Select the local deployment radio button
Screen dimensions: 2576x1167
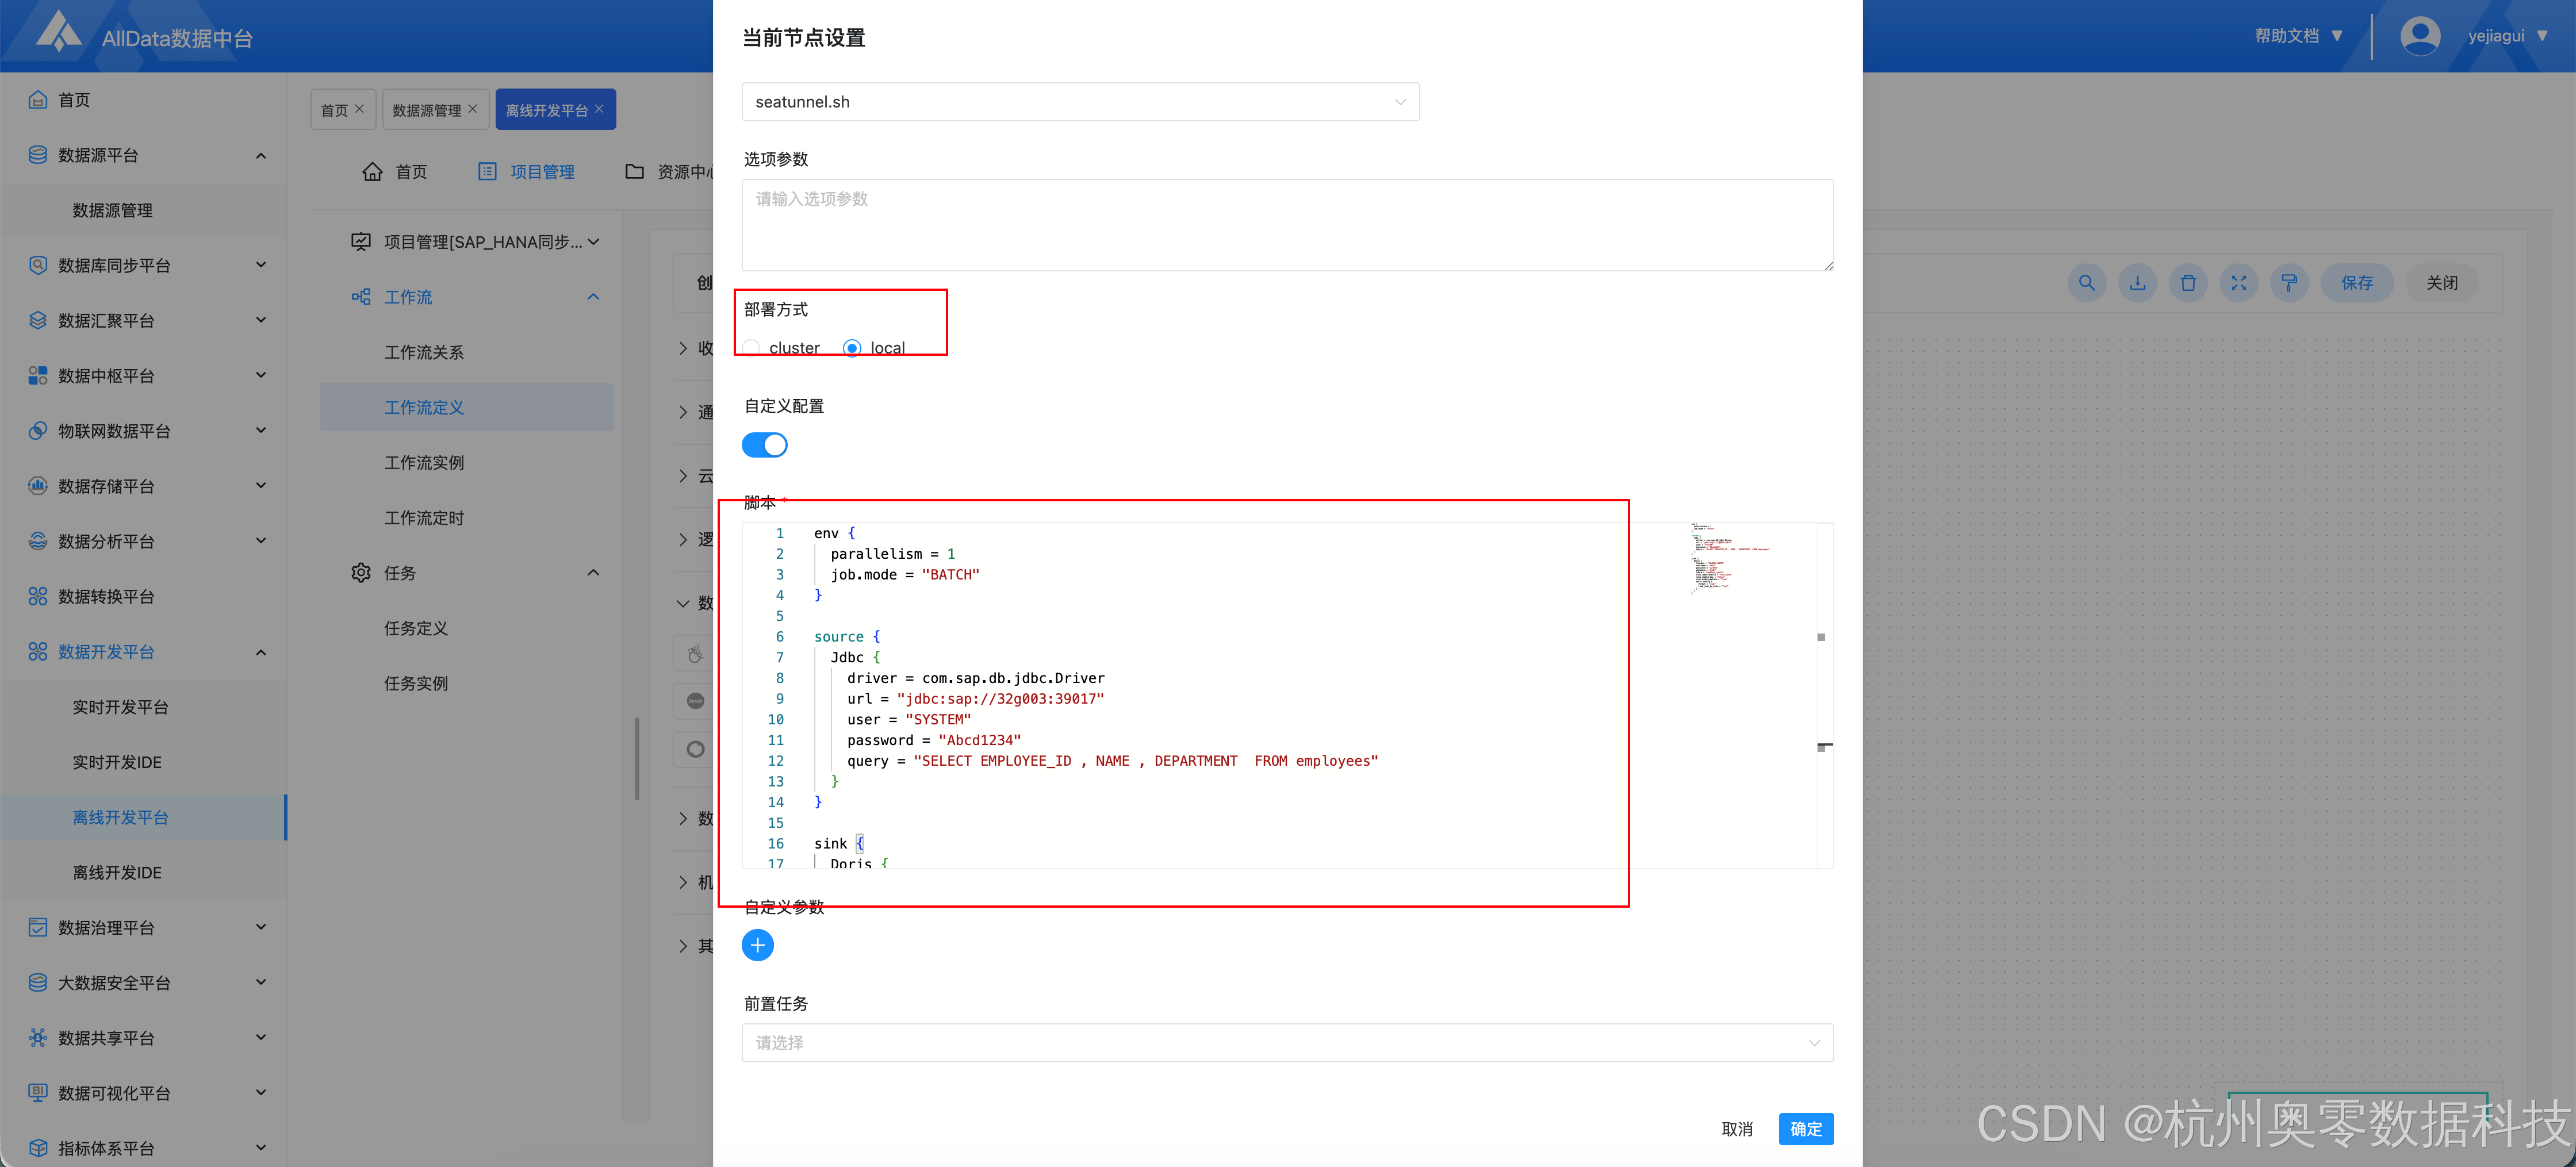pos(852,348)
